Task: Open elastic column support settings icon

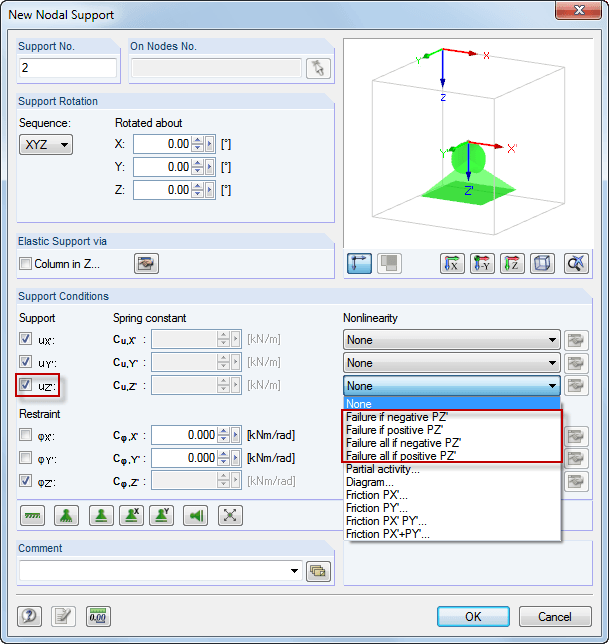Action: 146,263
